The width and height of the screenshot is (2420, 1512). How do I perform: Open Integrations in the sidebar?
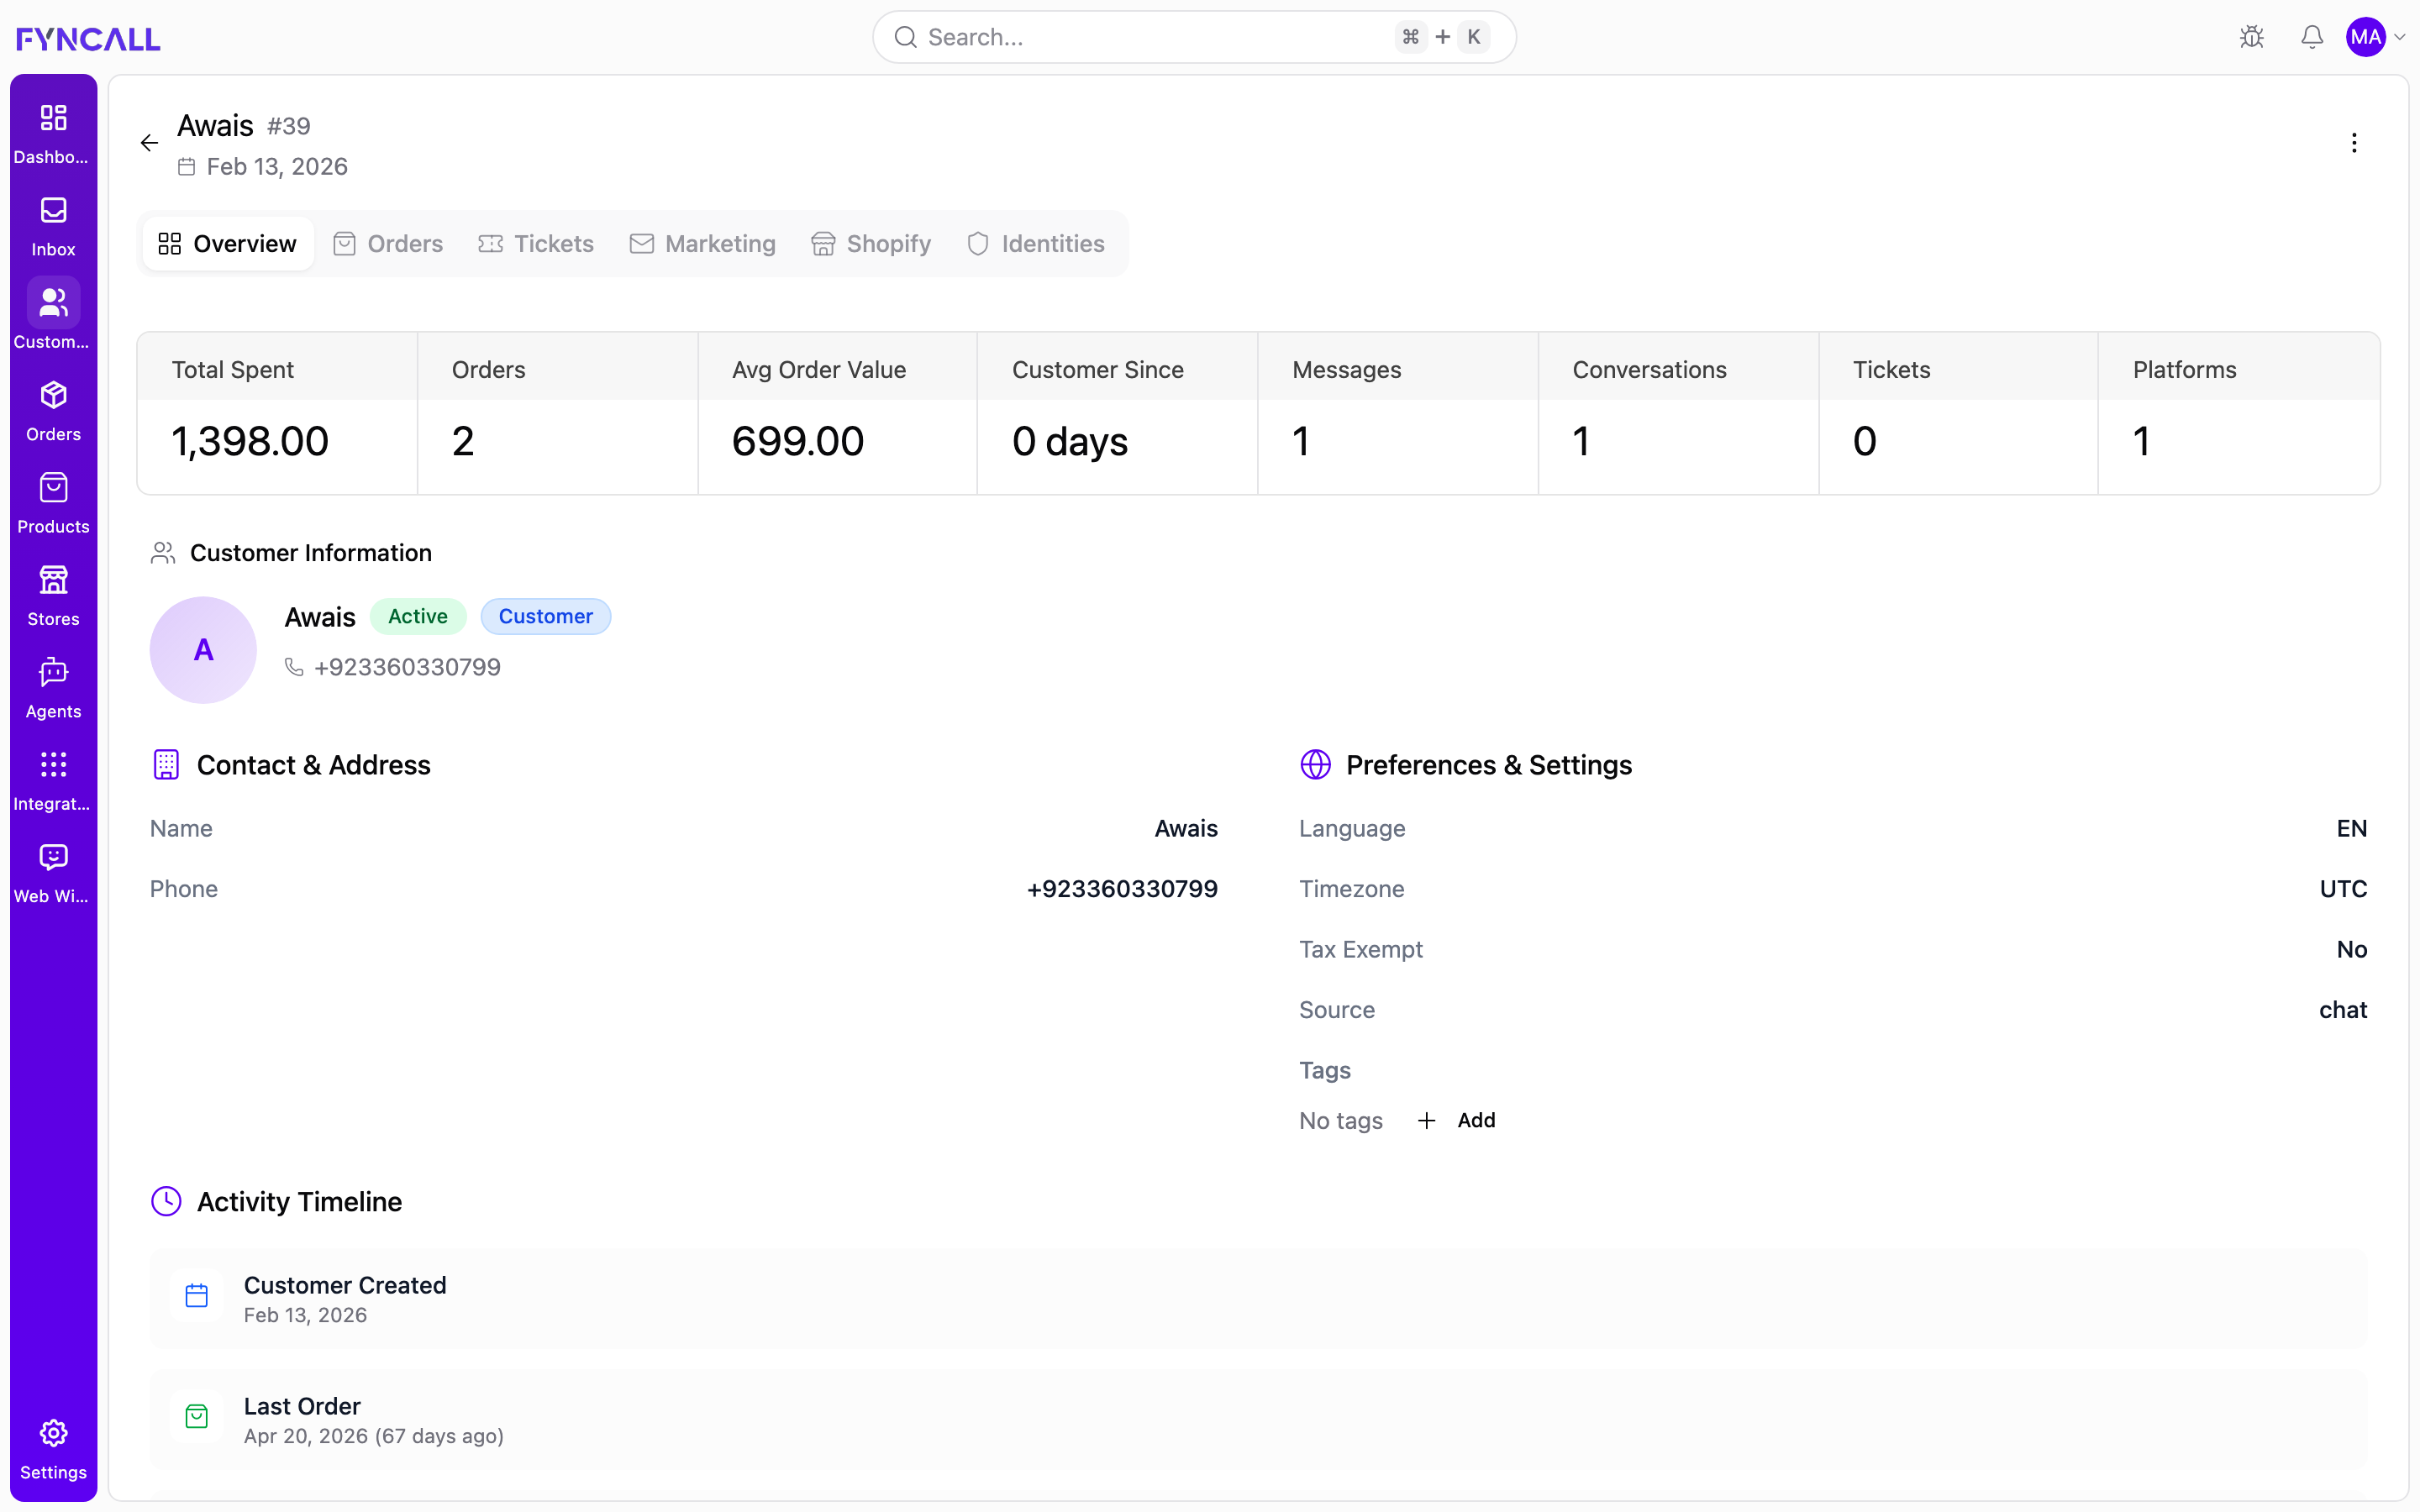pos(53,781)
